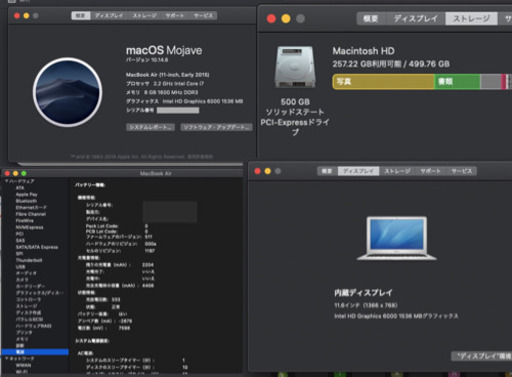This screenshot has width=512, height=377.
Task: Click the バージョン 10.14.6 text
Action: click(x=147, y=60)
